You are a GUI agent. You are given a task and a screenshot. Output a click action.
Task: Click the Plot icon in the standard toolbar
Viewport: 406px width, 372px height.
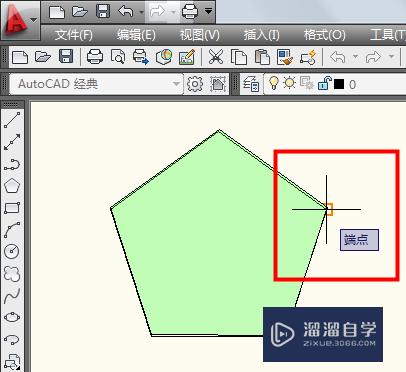tap(95, 56)
